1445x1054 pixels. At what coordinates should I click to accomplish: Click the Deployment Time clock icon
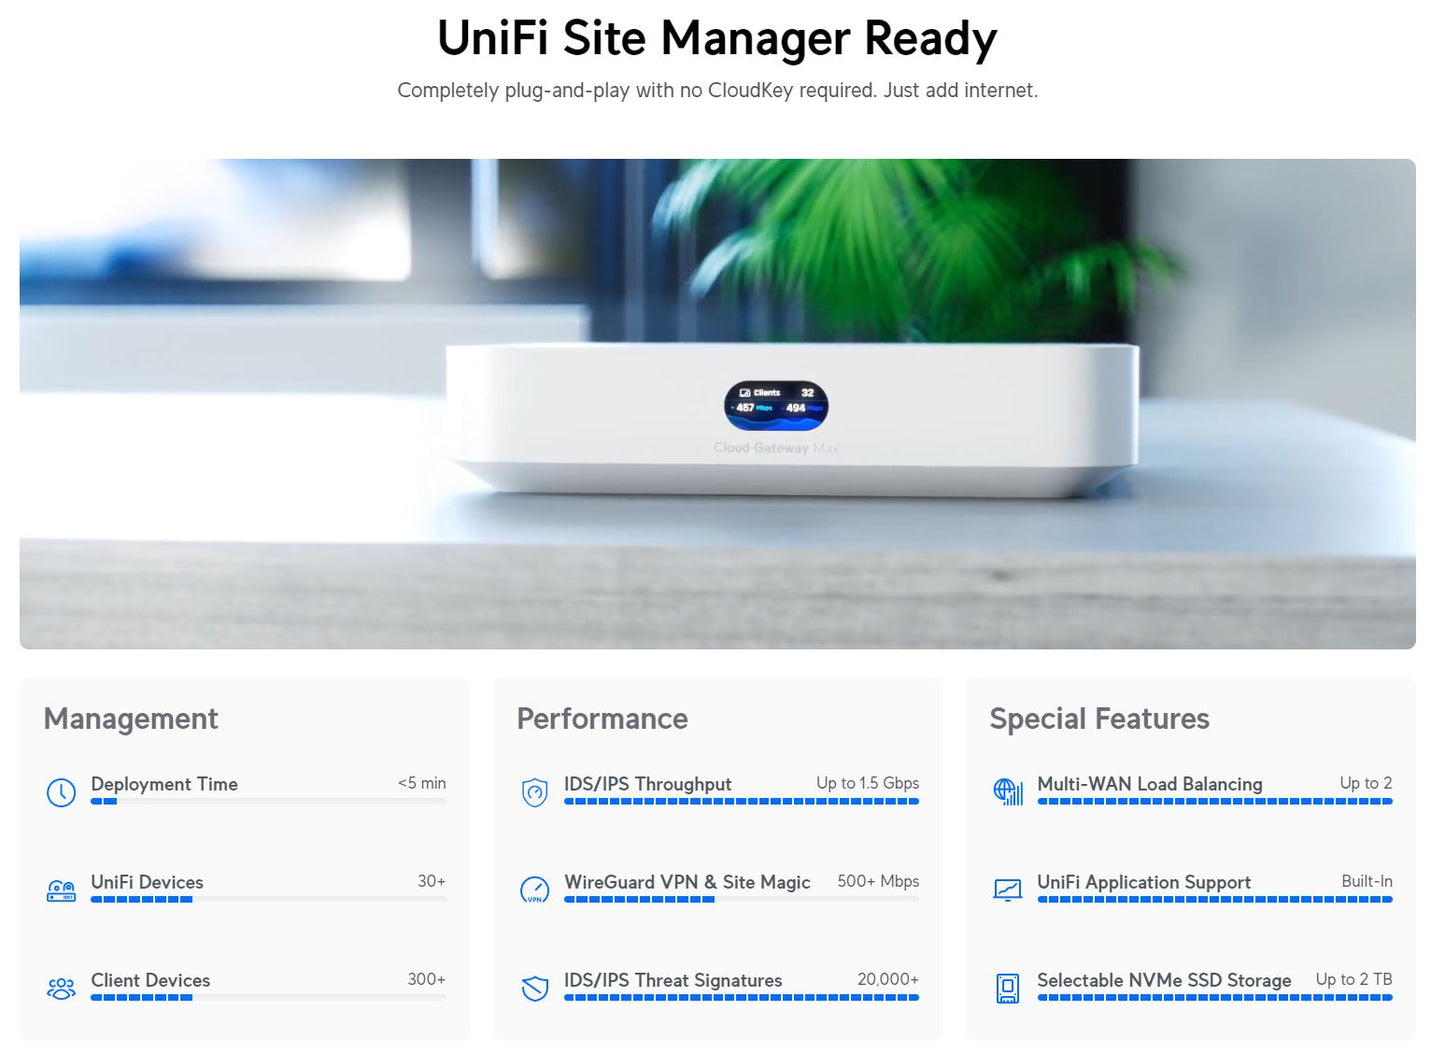61,793
